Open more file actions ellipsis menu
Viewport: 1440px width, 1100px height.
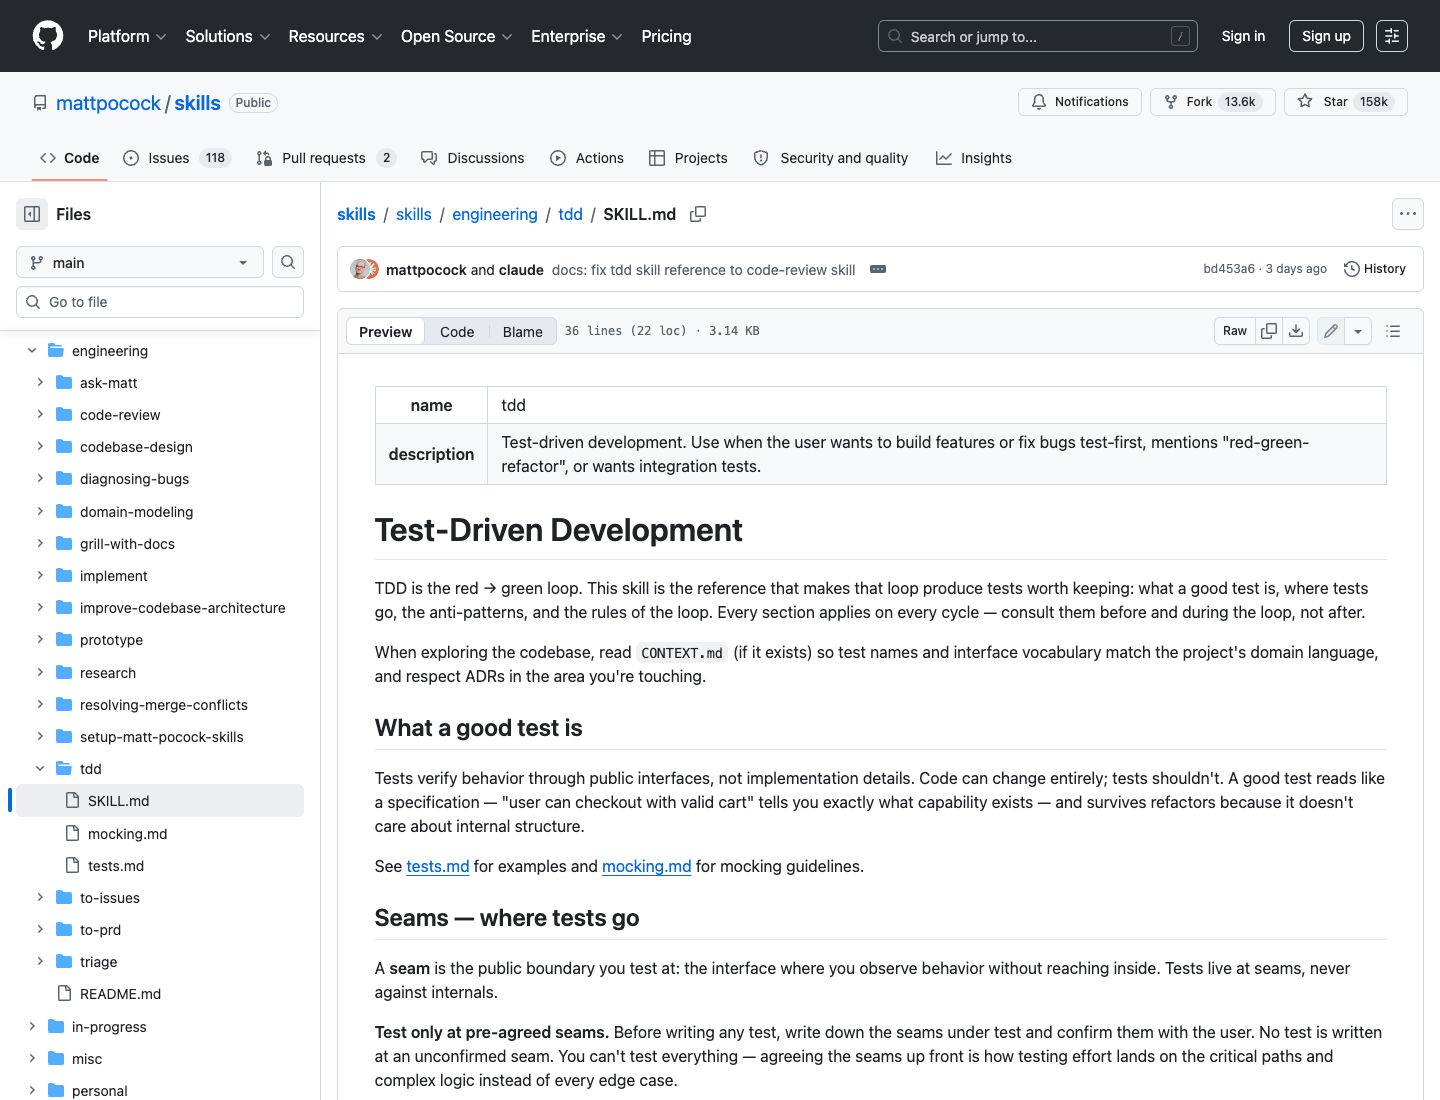pos(1408,214)
